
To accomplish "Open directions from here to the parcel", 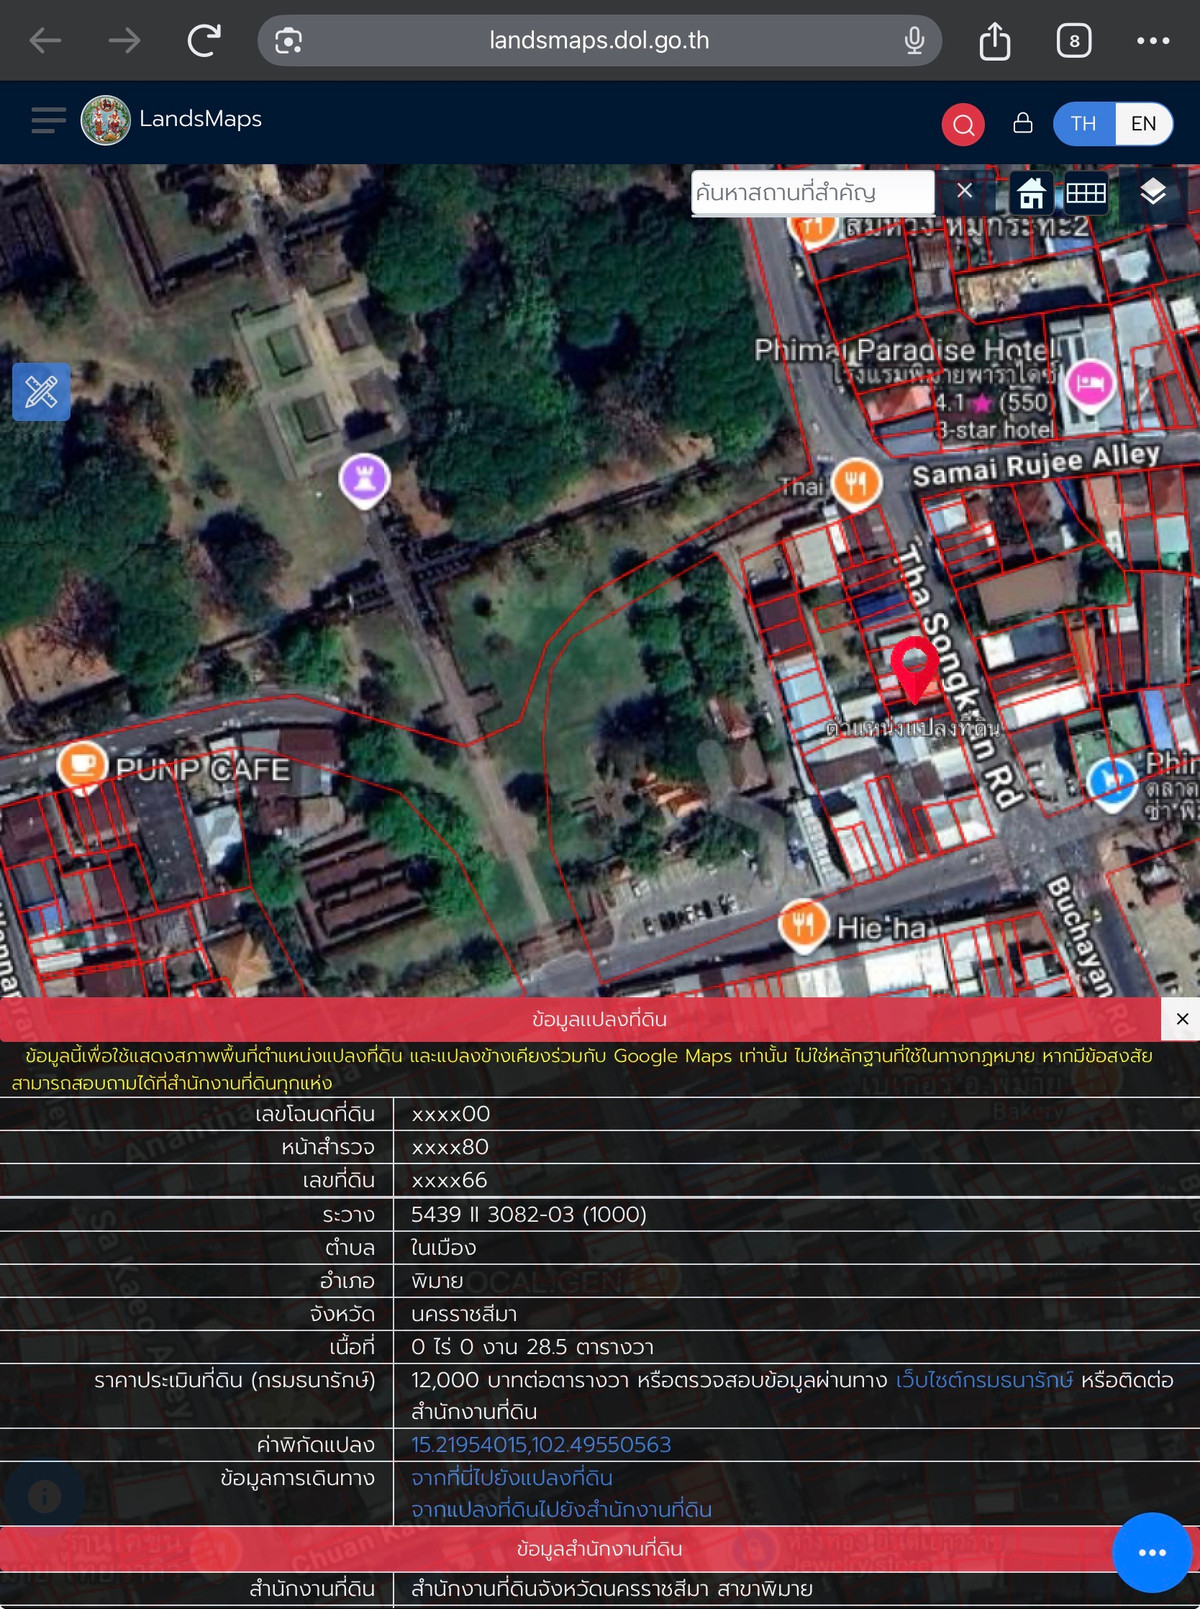I will click(512, 1478).
